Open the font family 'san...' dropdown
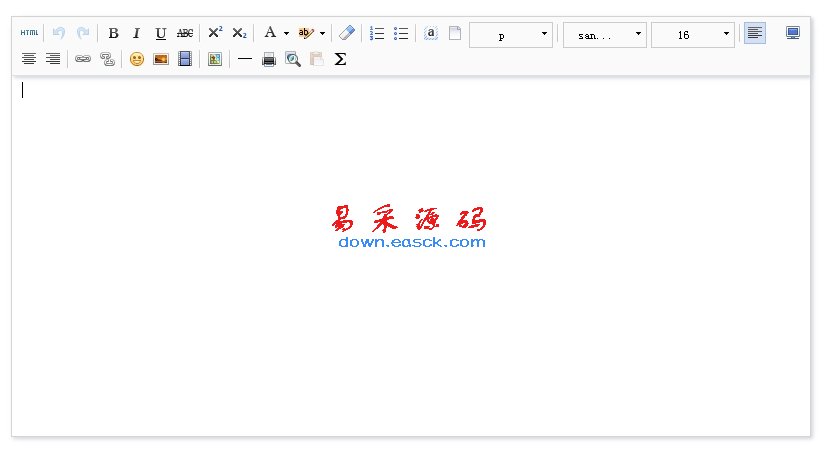The height and width of the screenshot is (460, 824). click(x=604, y=35)
